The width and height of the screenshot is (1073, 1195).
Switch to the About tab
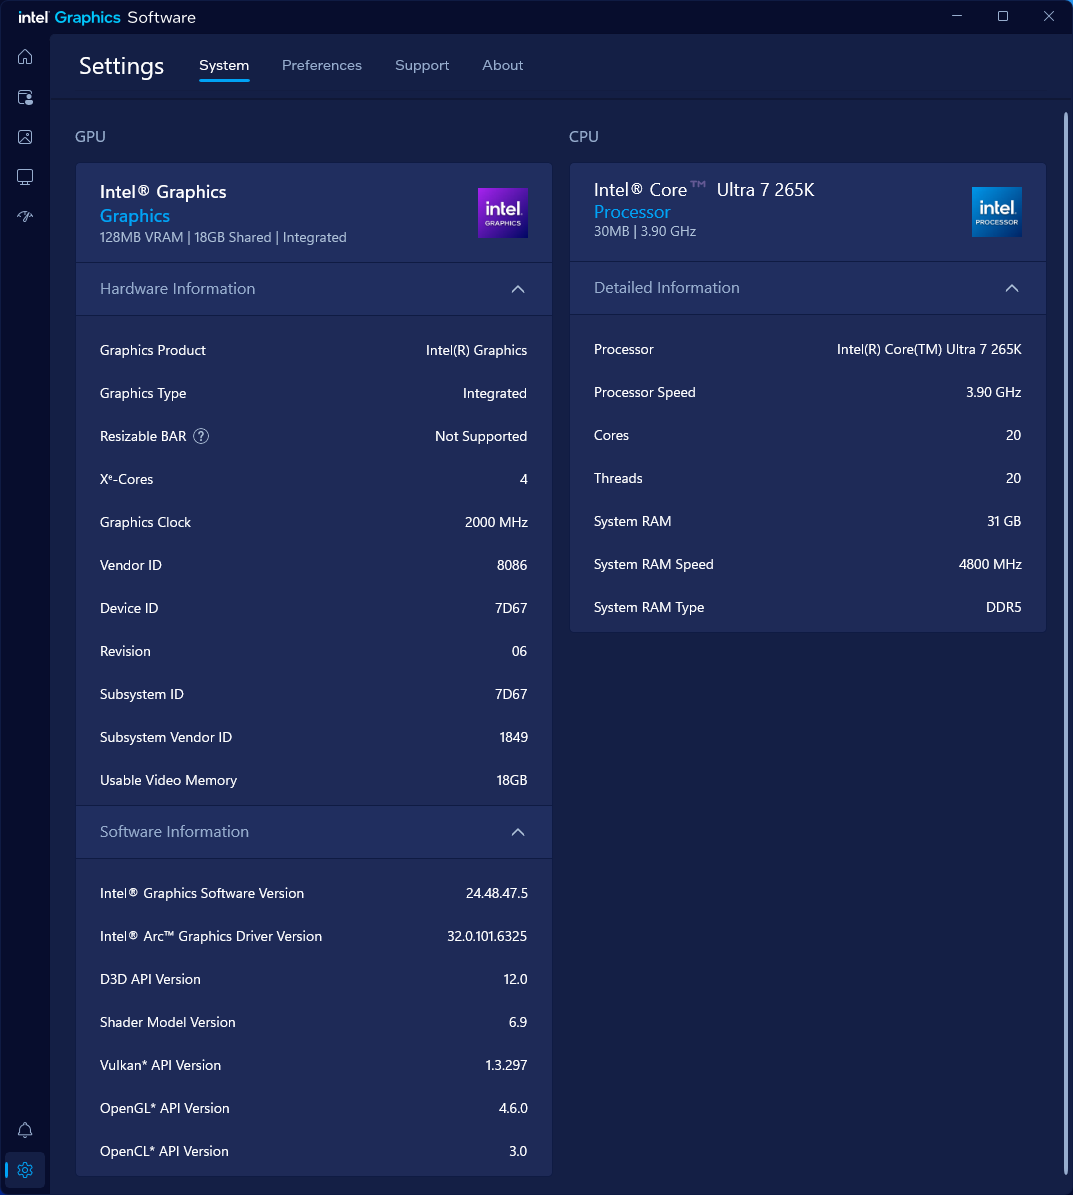(x=502, y=66)
